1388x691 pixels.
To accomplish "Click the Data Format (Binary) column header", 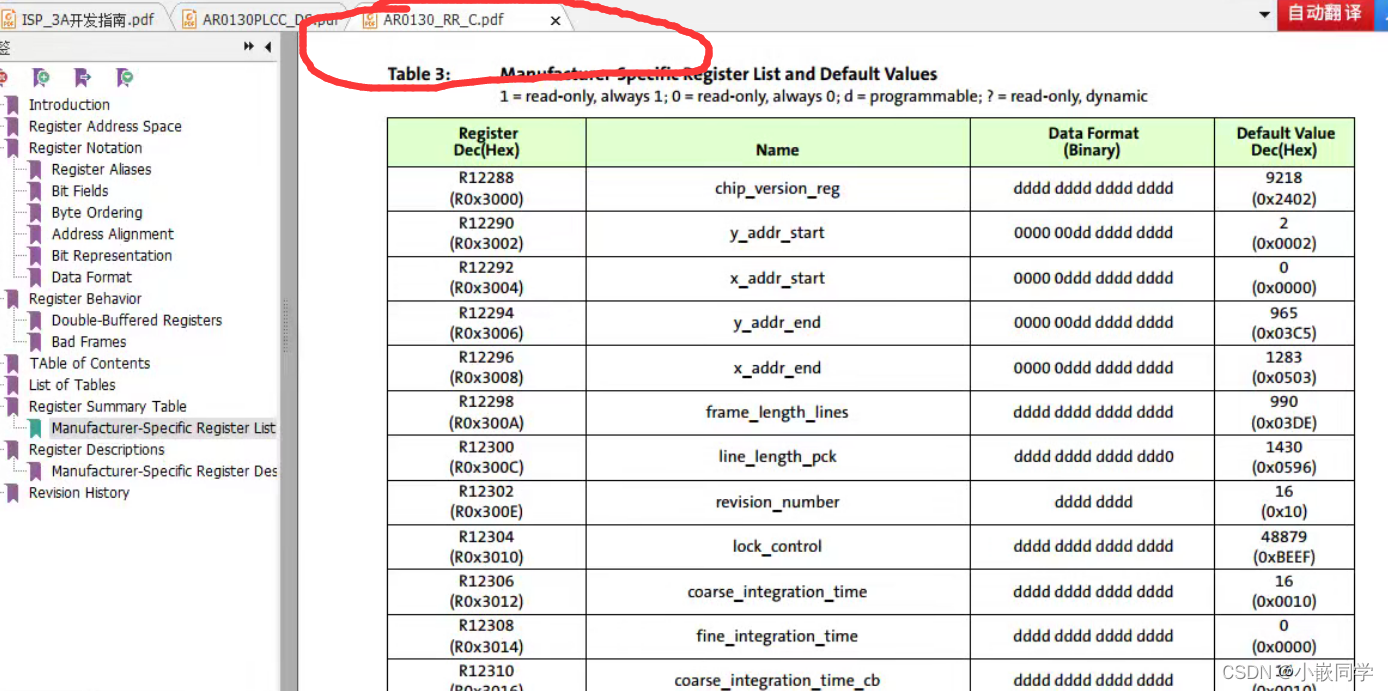I will click(x=1093, y=142).
